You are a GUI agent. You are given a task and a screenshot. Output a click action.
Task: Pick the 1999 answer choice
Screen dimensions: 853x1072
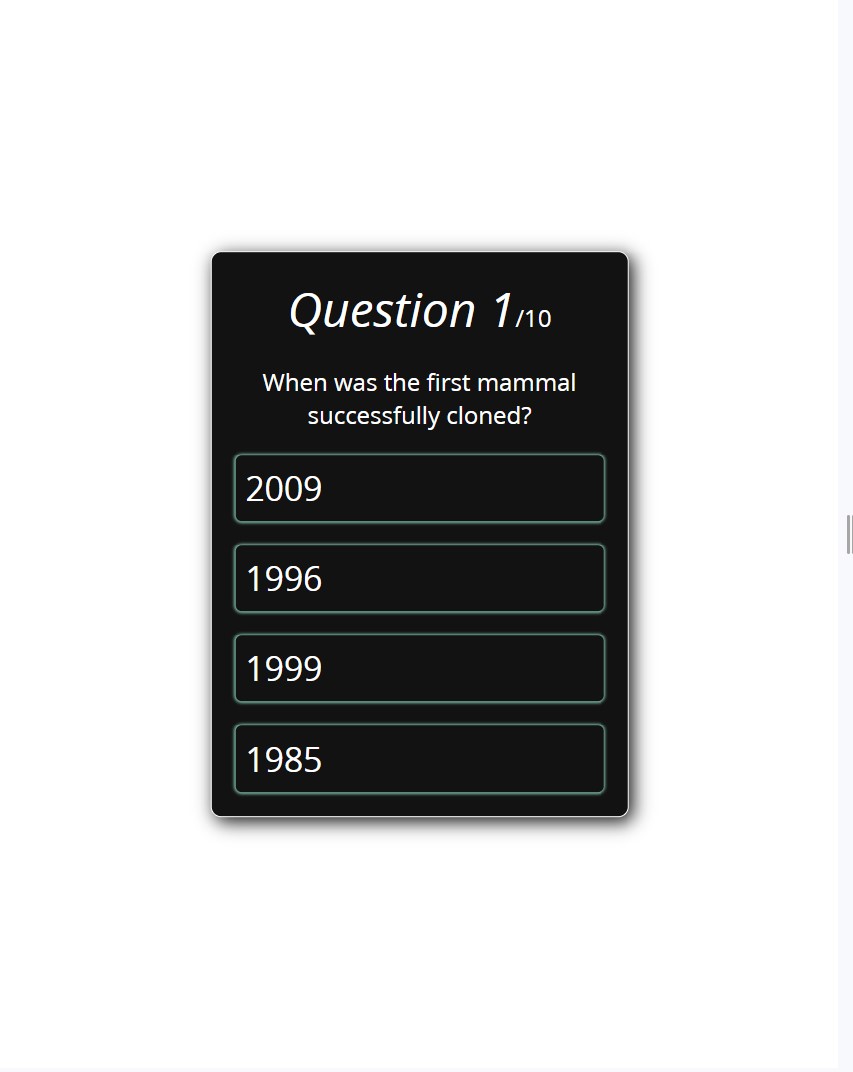tap(419, 669)
